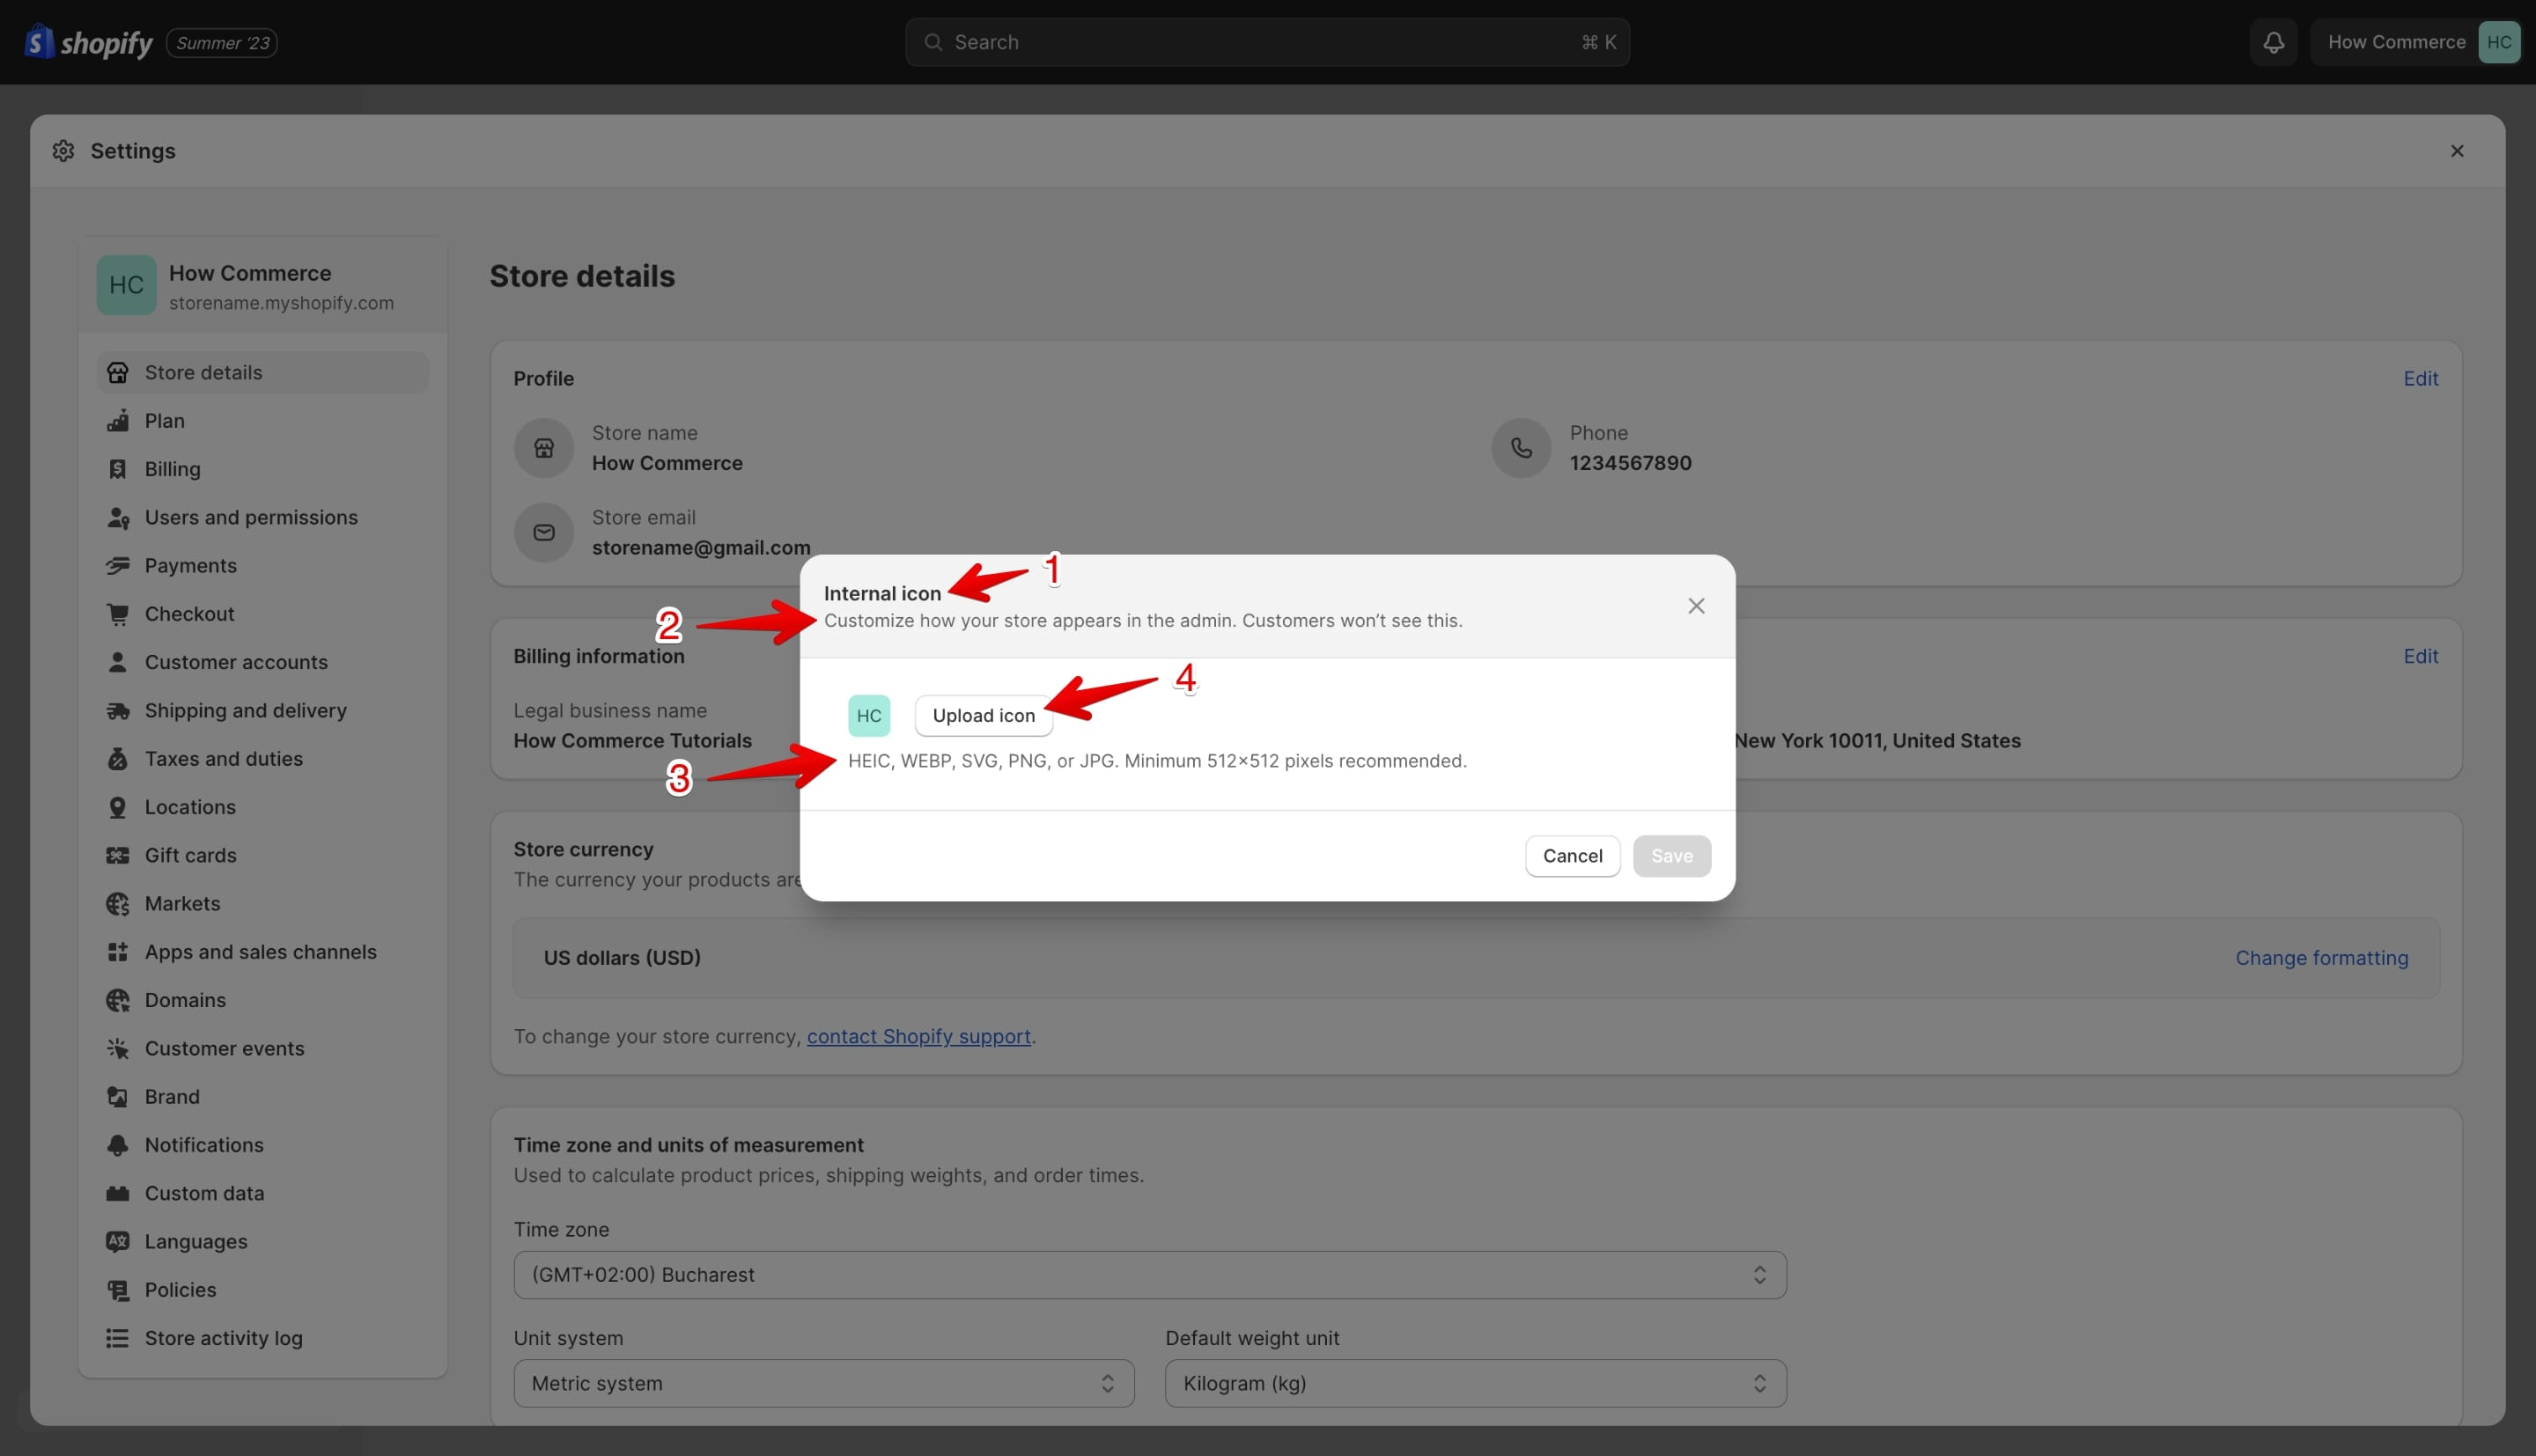Click the Payments hand icon

pyautogui.click(x=117, y=566)
